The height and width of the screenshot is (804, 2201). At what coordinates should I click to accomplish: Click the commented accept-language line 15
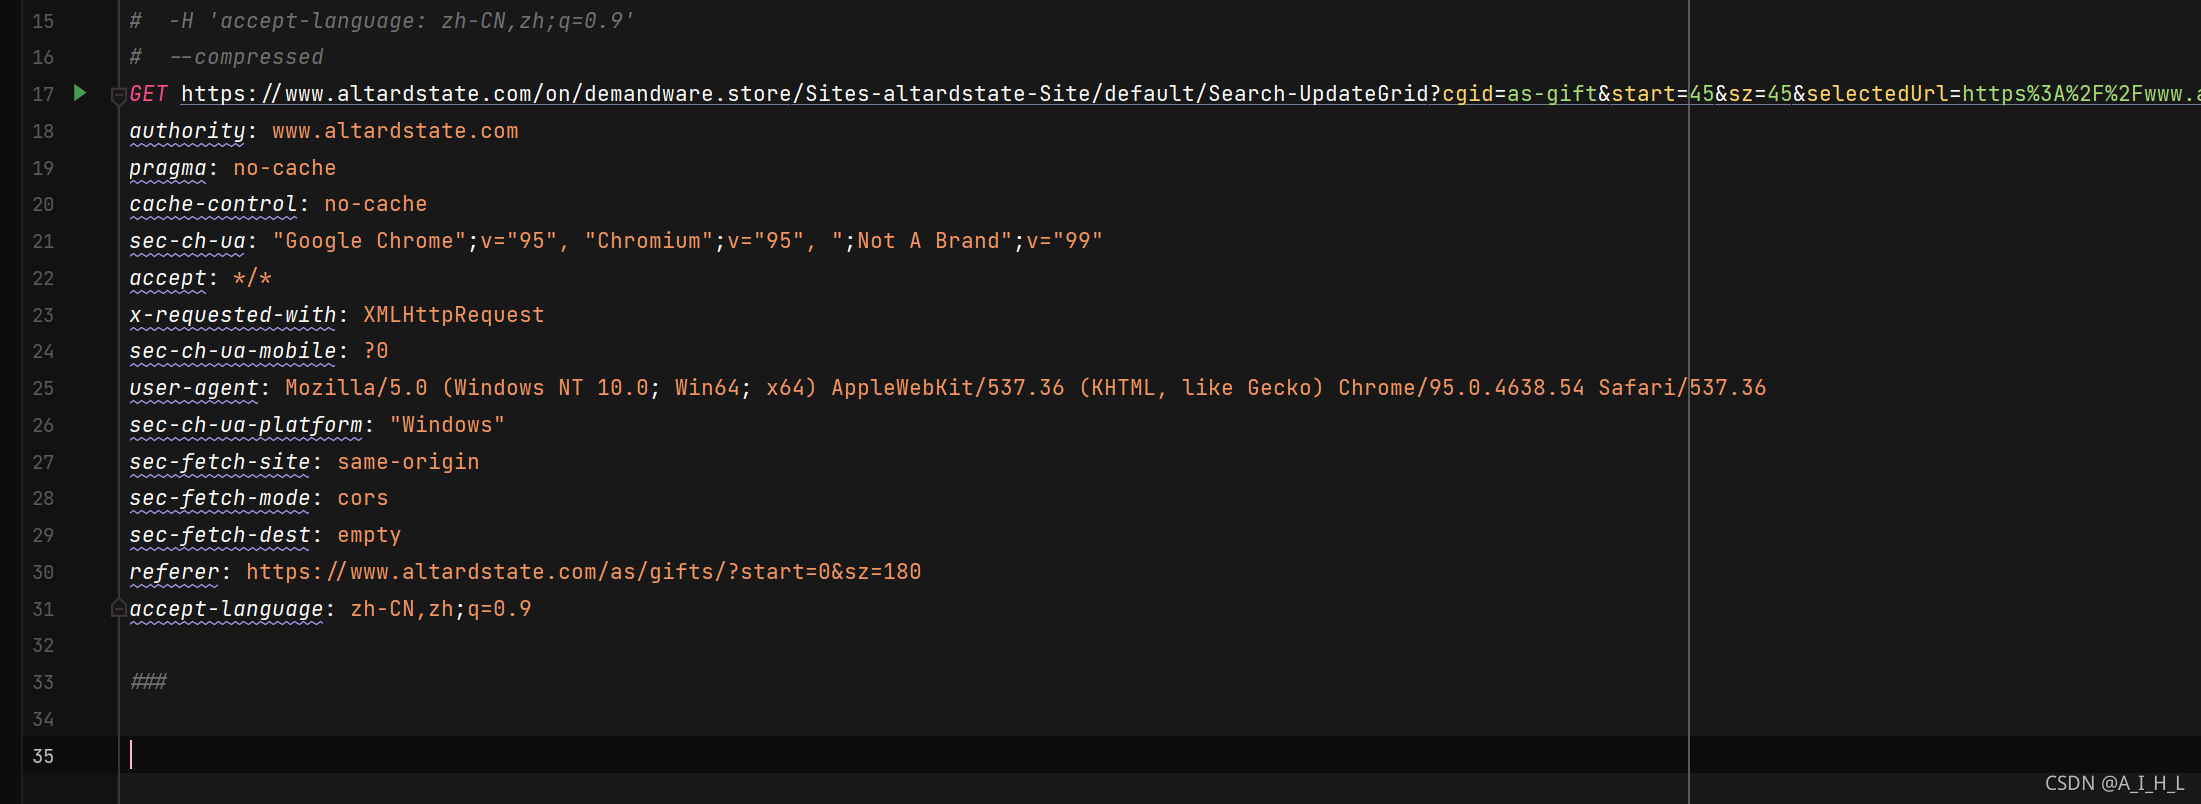(x=382, y=21)
